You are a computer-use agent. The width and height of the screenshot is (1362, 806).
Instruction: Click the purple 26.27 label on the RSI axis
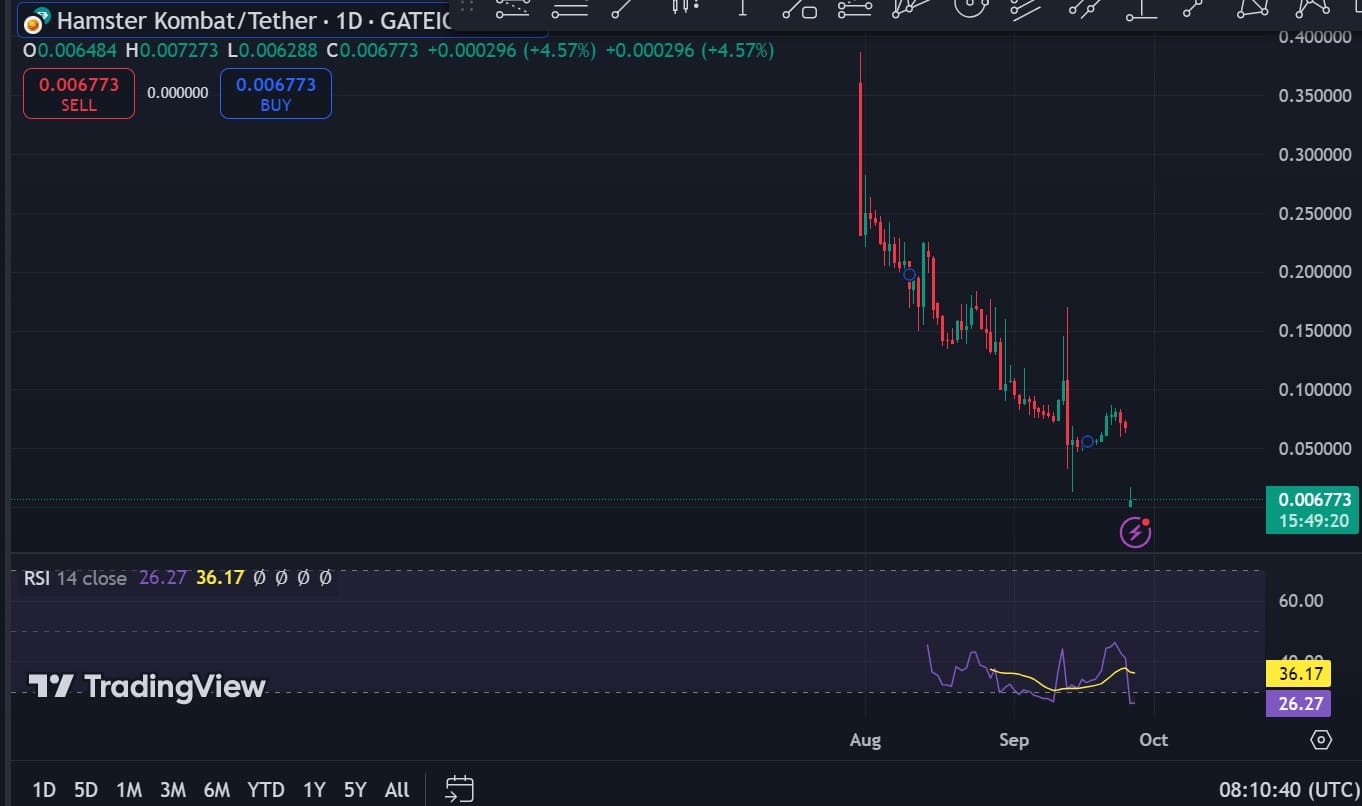tap(1298, 704)
